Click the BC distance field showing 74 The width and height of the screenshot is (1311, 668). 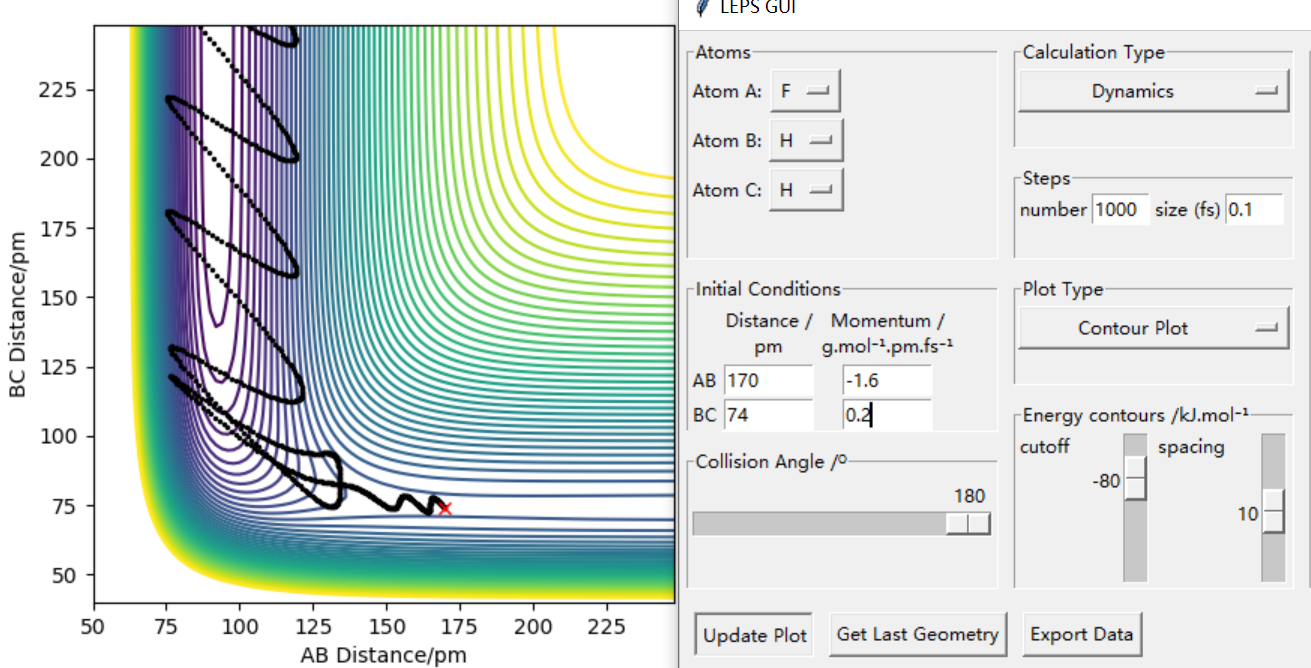click(x=769, y=415)
